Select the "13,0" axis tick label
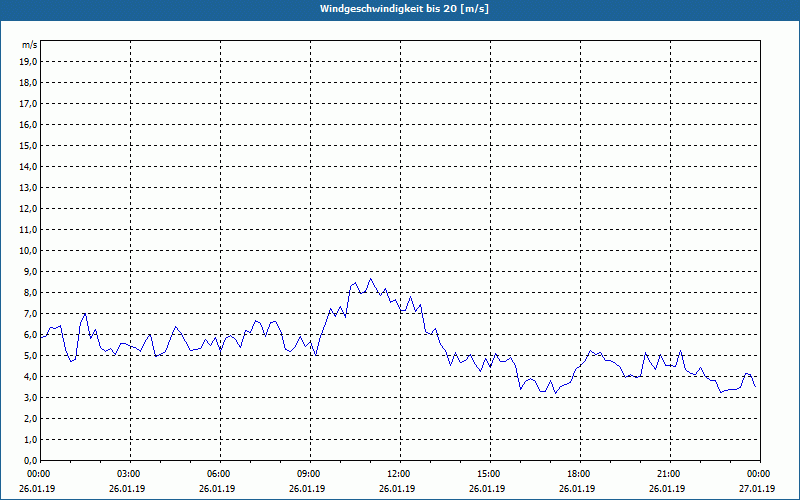Viewport: 800px width, 500px height. click(x=29, y=188)
